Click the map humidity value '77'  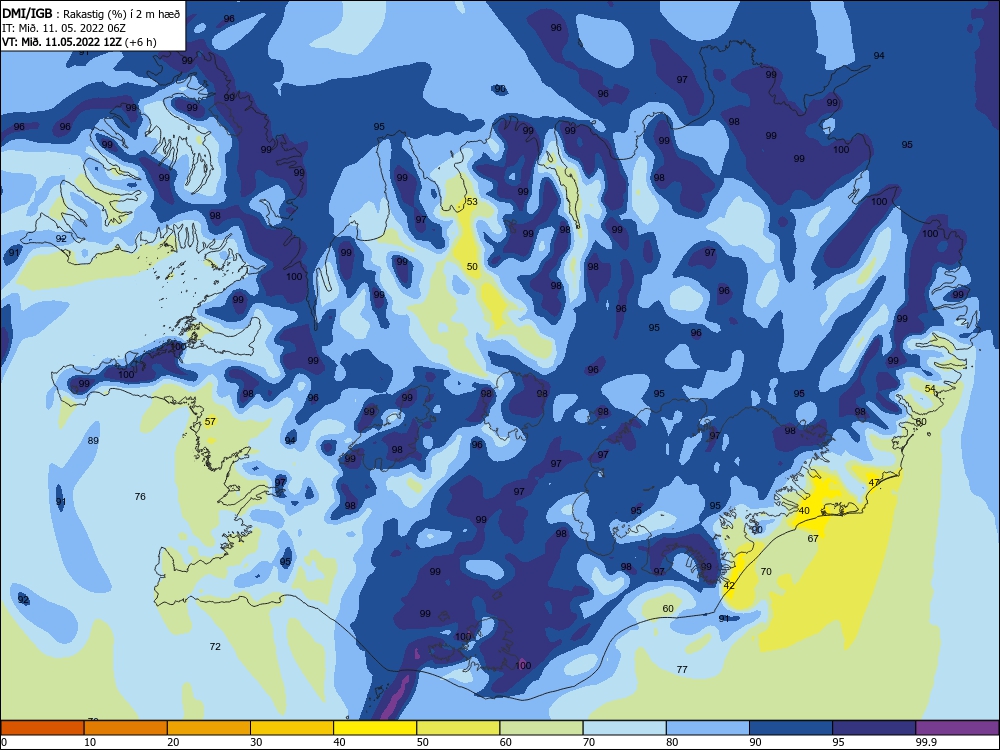coord(682,670)
